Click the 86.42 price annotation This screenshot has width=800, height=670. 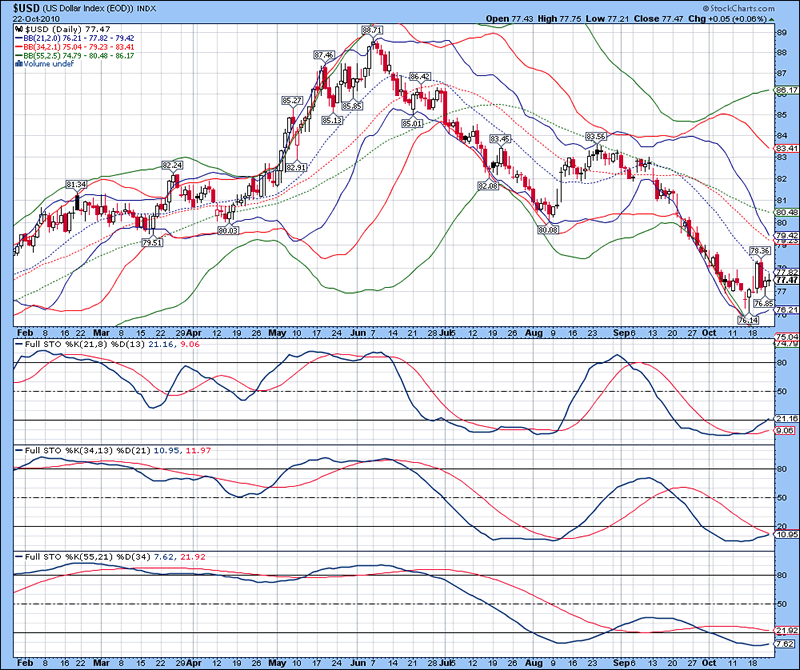pos(420,77)
